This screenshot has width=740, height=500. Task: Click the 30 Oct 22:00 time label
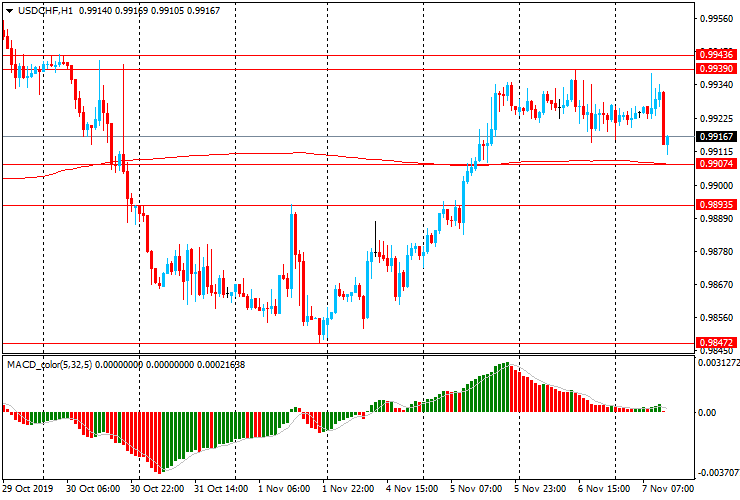(x=156, y=490)
